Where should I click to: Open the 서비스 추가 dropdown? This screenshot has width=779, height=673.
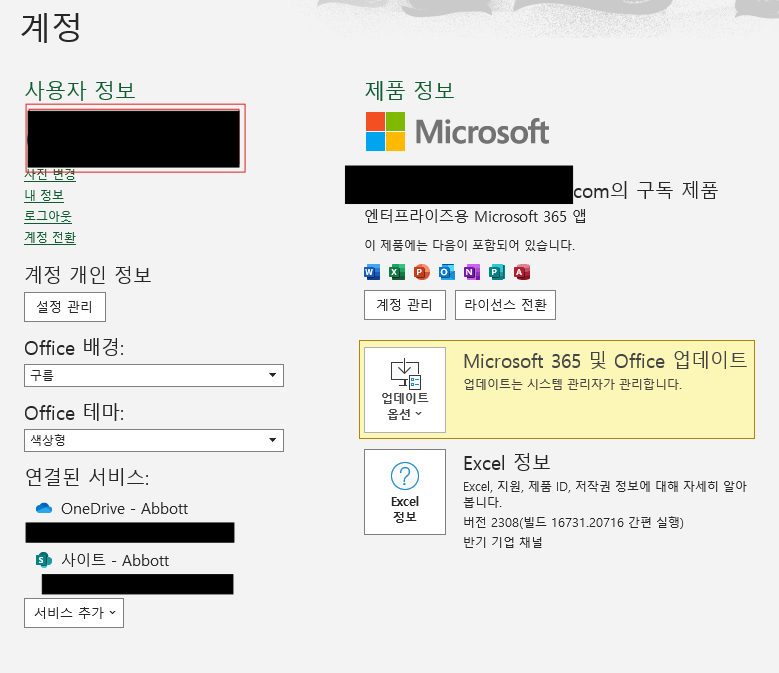[74, 613]
